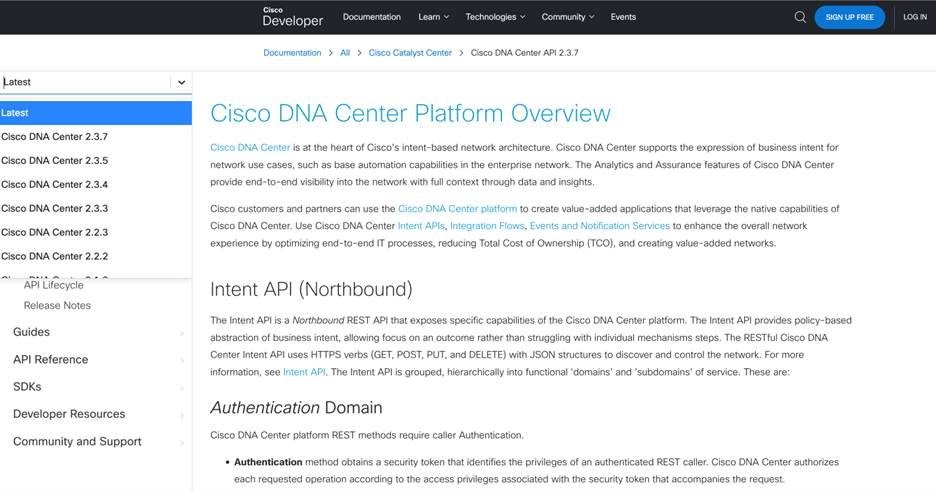Open API Lifecycle in sidebar
936x491 pixels.
[54, 285]
